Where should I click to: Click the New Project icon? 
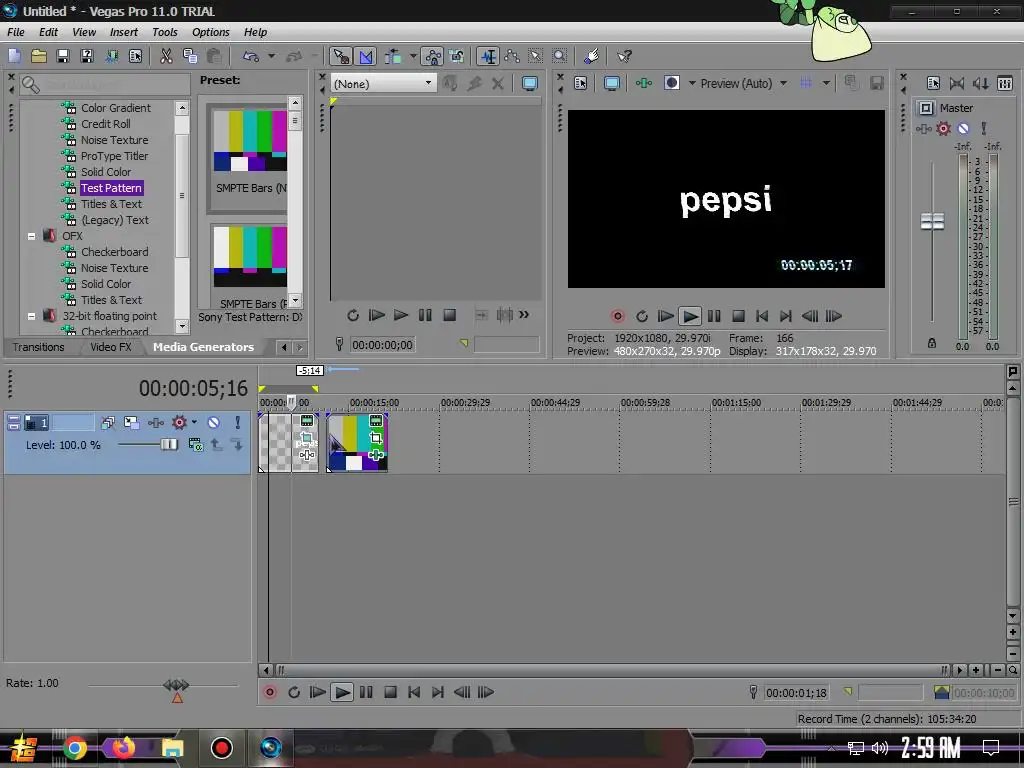click(x=14, y=56)
